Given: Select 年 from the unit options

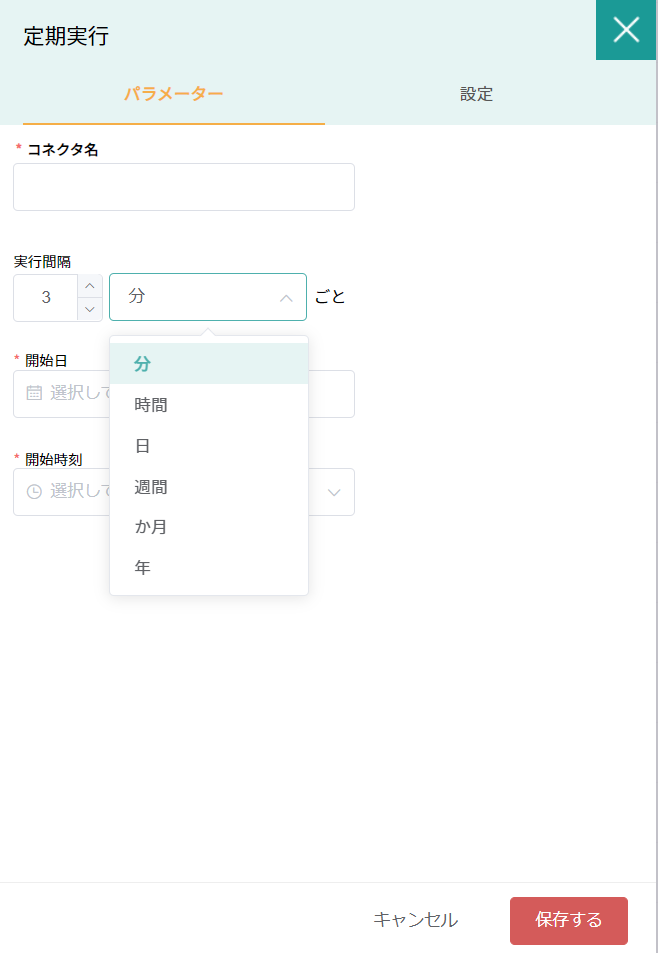Looking at the screenshot, I should (143, 568).
